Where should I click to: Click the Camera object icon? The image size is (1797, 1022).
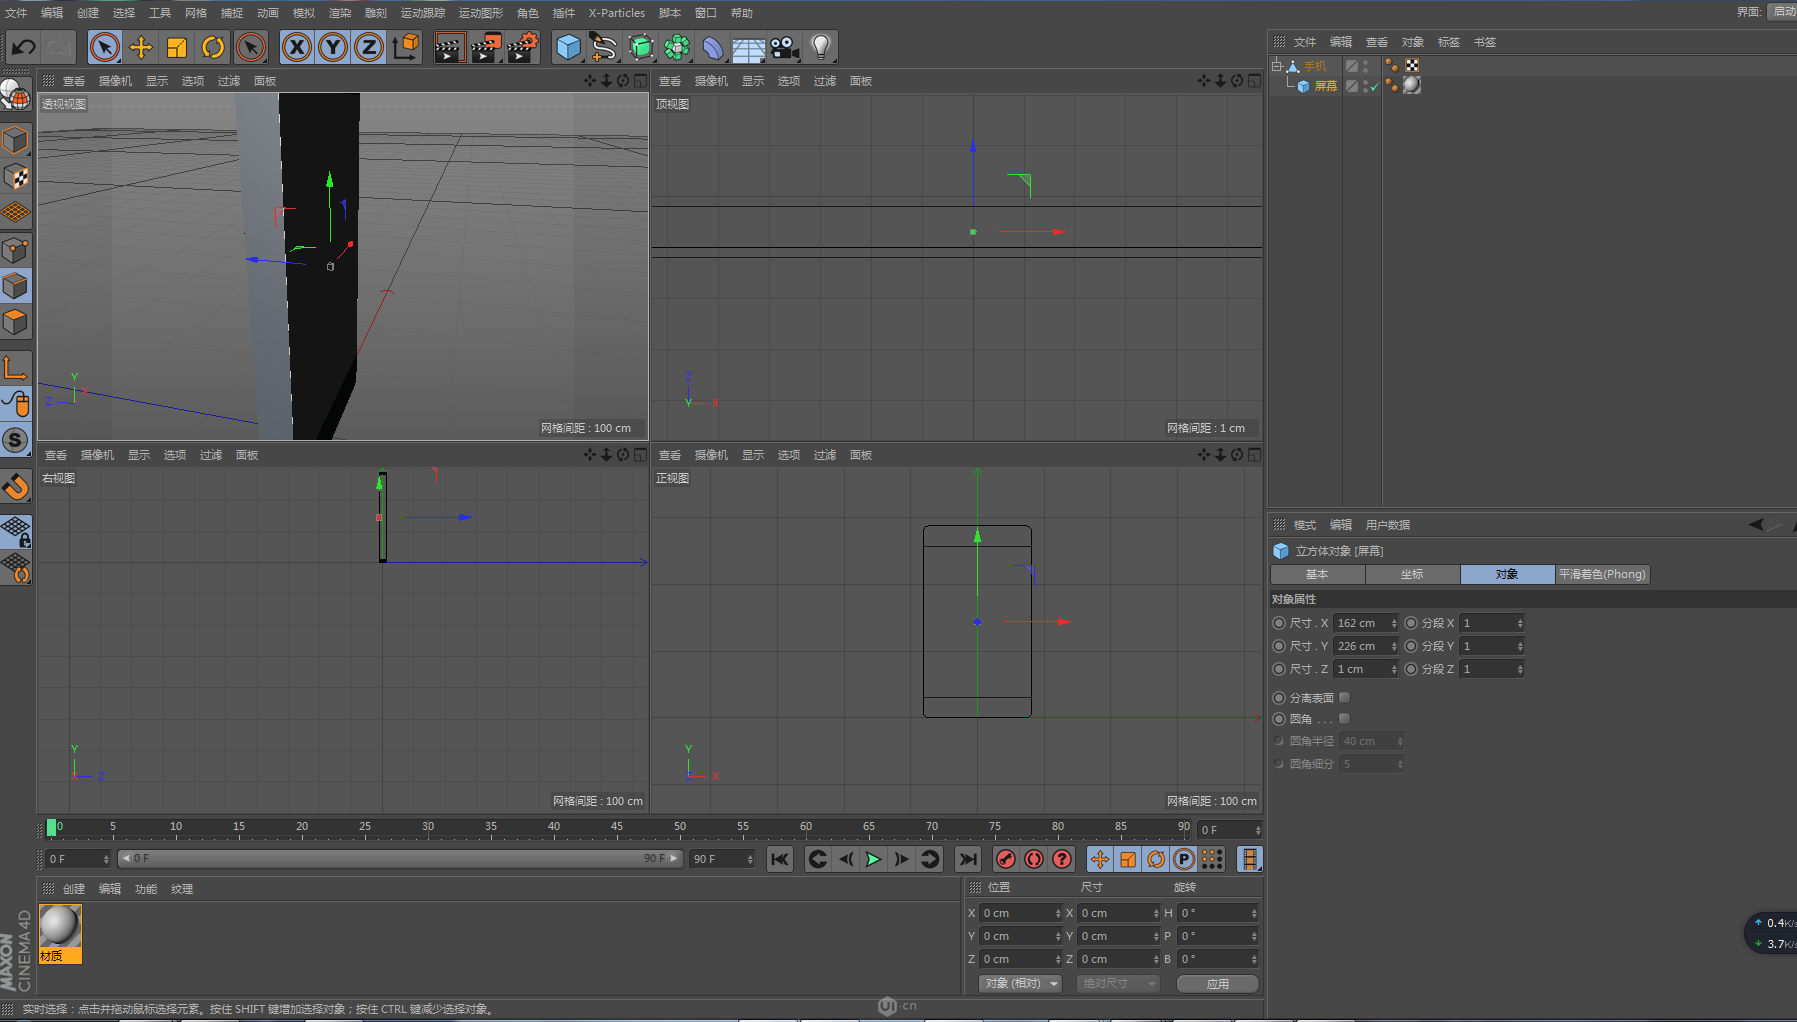point(785,47)
